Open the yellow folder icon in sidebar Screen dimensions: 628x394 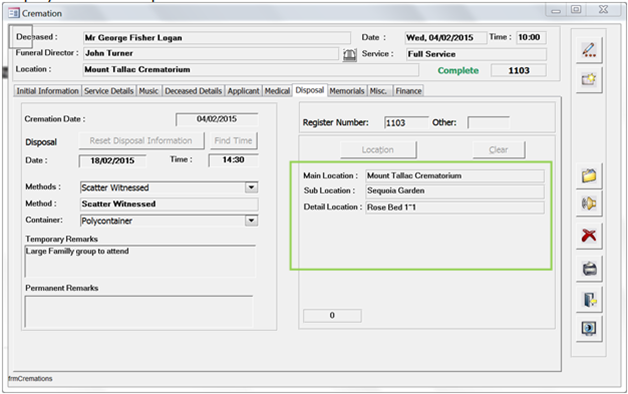[x=589, y=176]
